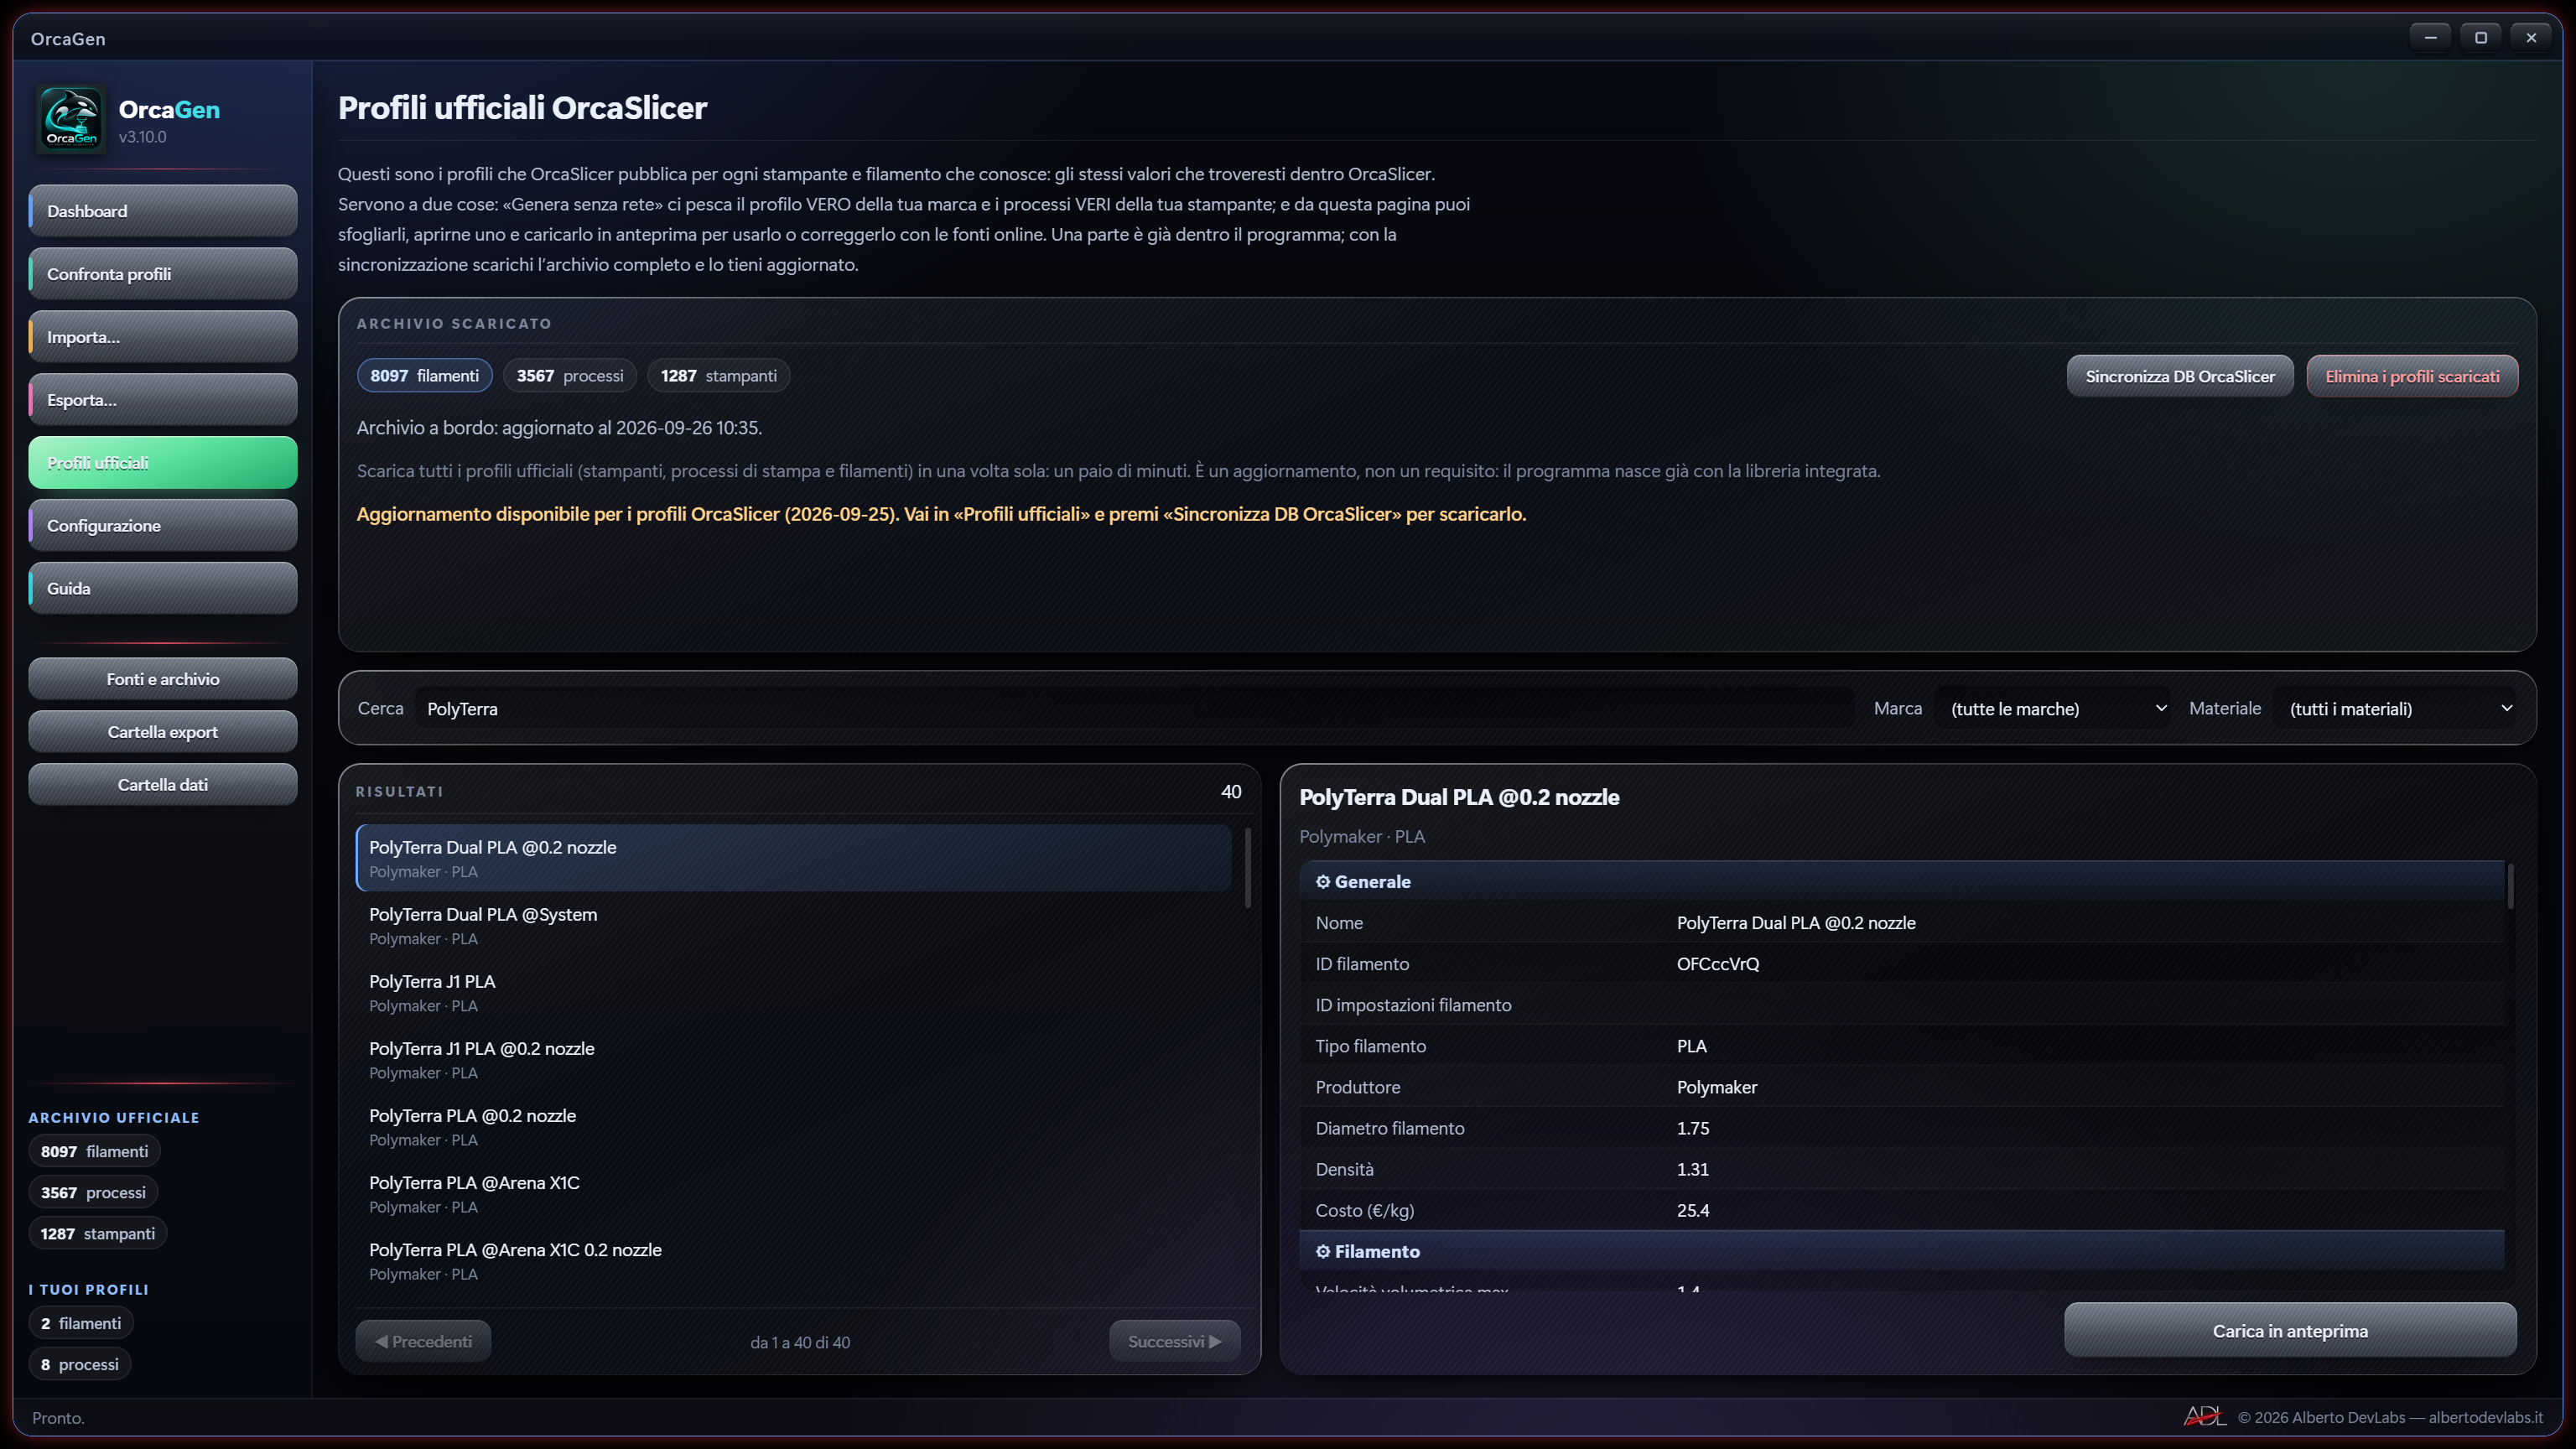Go to Successivi results page
This screenshot has width=2576, height=1449.
(1174, 1342)
